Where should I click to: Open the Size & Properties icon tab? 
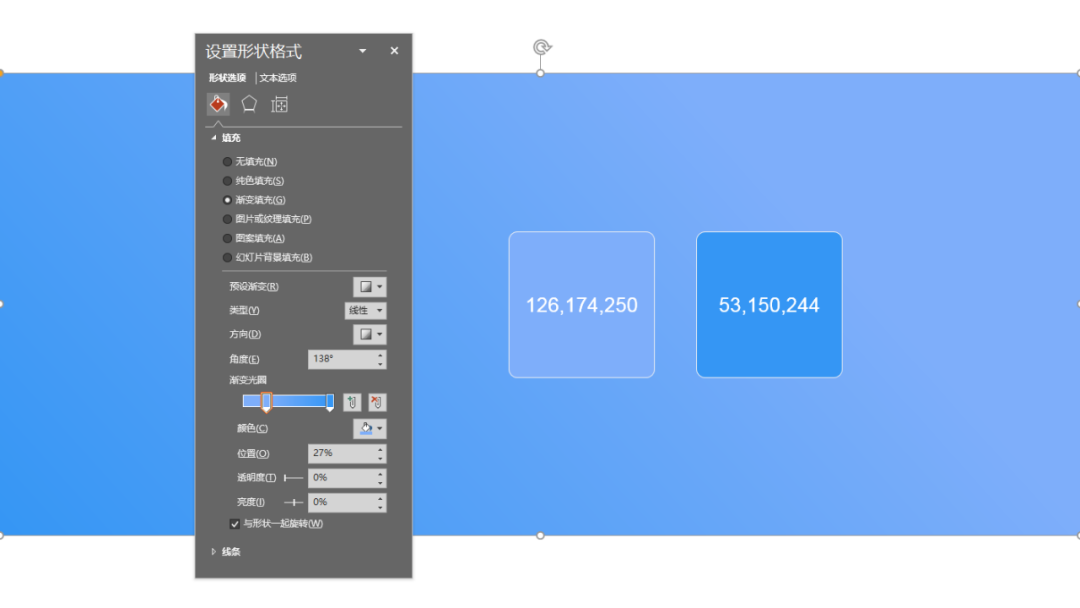click(279, 105)
